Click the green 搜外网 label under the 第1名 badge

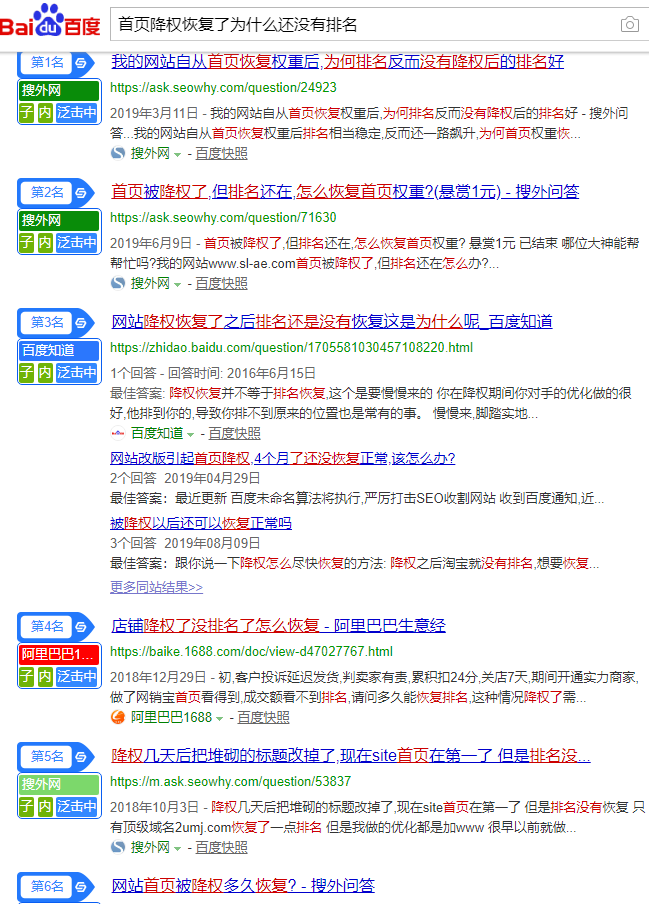pos(59,91)
